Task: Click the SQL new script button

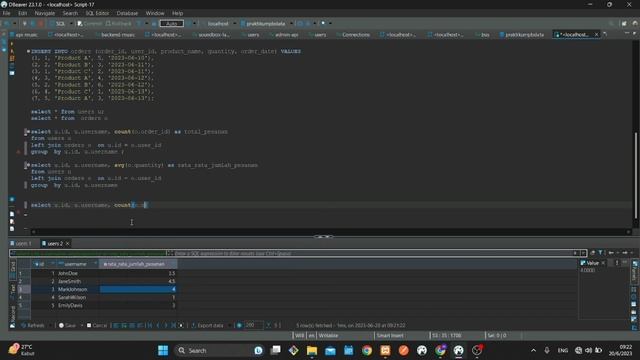Action: (x=58, y=24)
